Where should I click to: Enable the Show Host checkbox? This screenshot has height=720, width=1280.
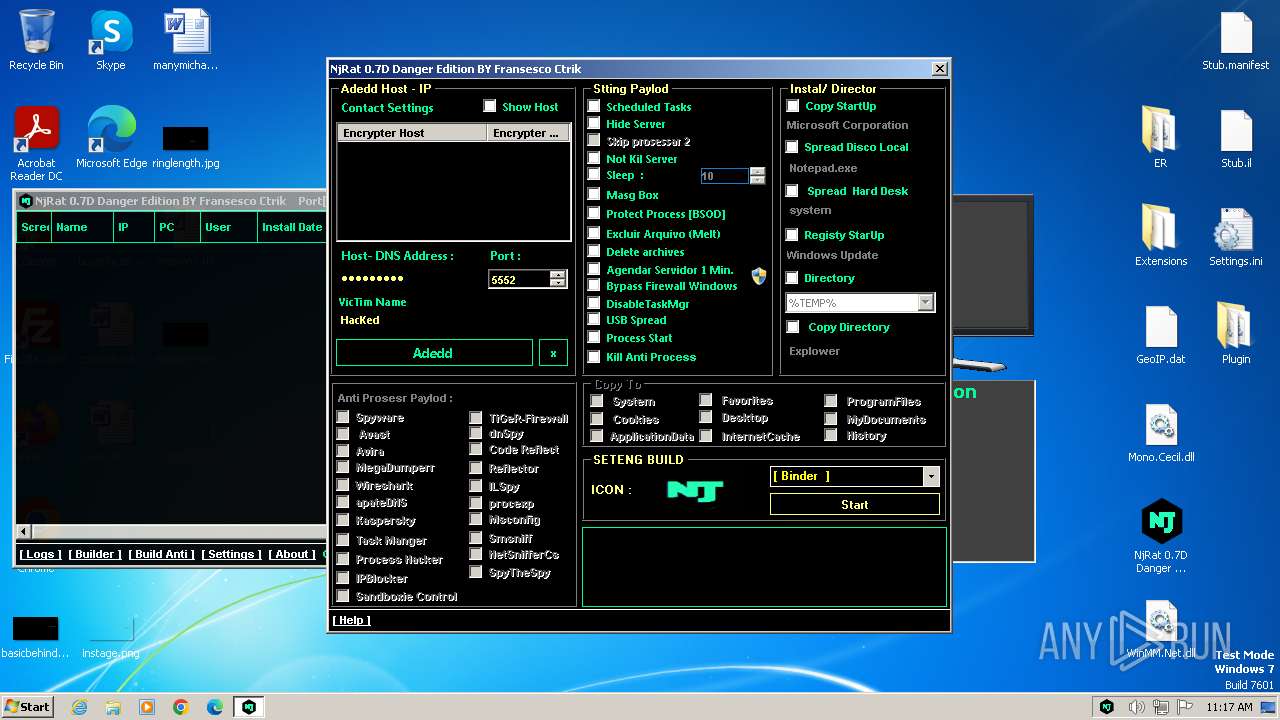(490, 106)
